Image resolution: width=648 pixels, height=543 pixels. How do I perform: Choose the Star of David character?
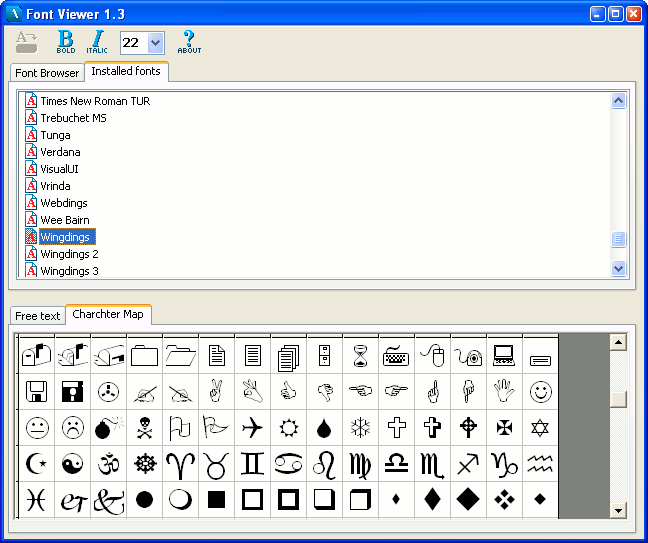tap(540, 428)
